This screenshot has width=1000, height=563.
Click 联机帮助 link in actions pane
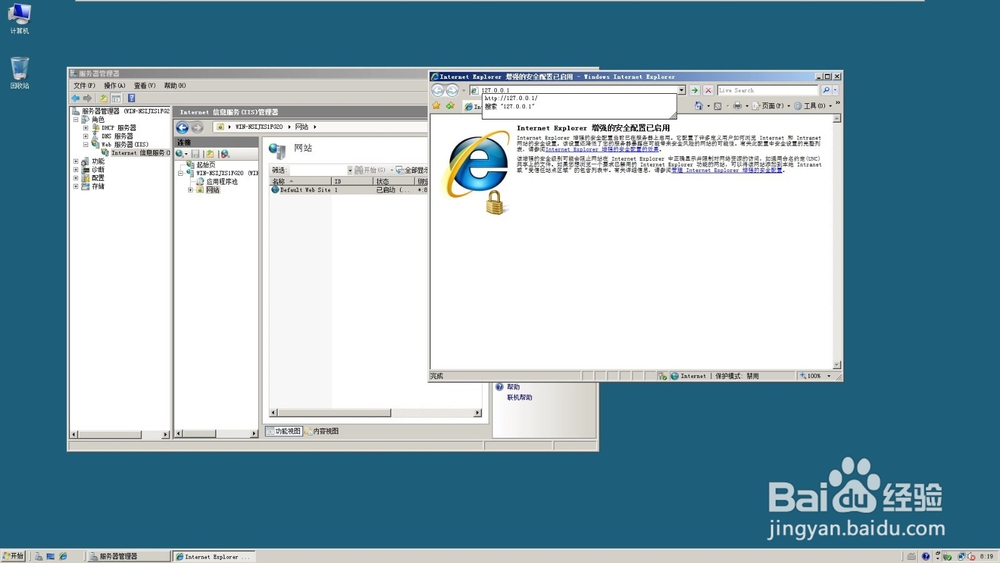tap(519, 397)
